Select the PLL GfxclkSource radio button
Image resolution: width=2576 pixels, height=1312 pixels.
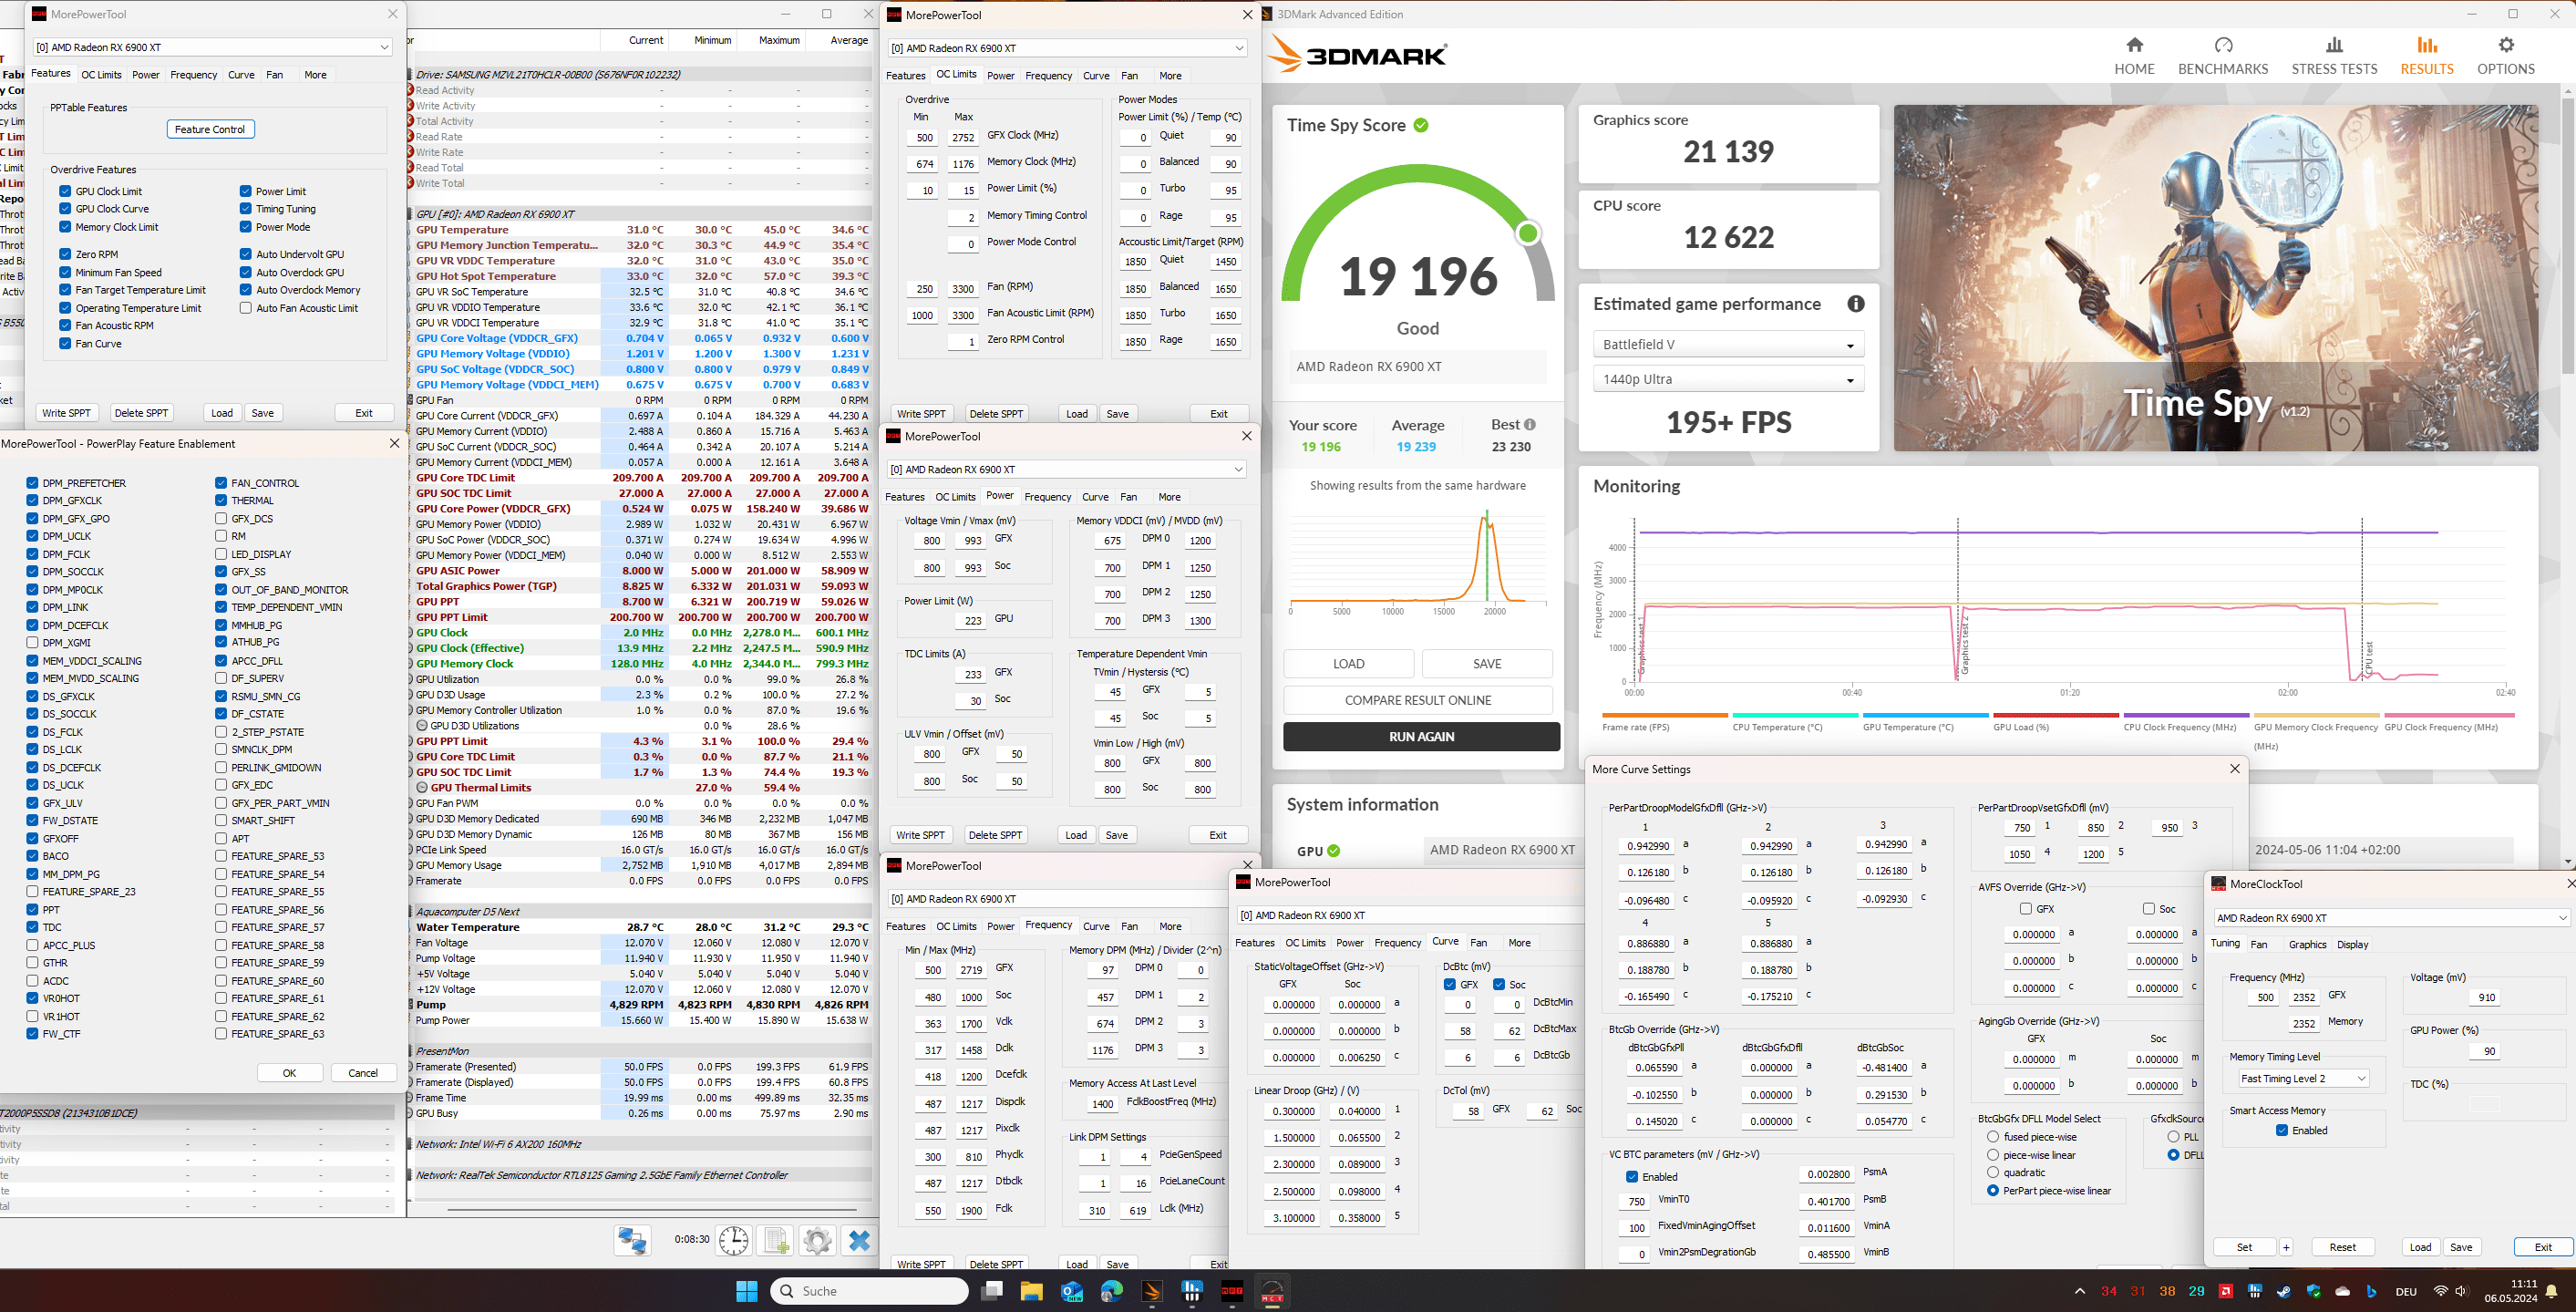[x=2173, y=1137]
